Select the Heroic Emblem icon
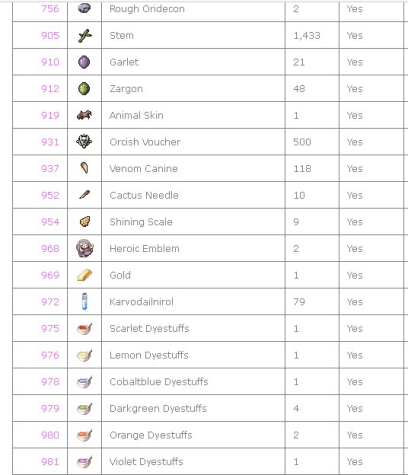408x475 pixels. [x=85, y=248]
